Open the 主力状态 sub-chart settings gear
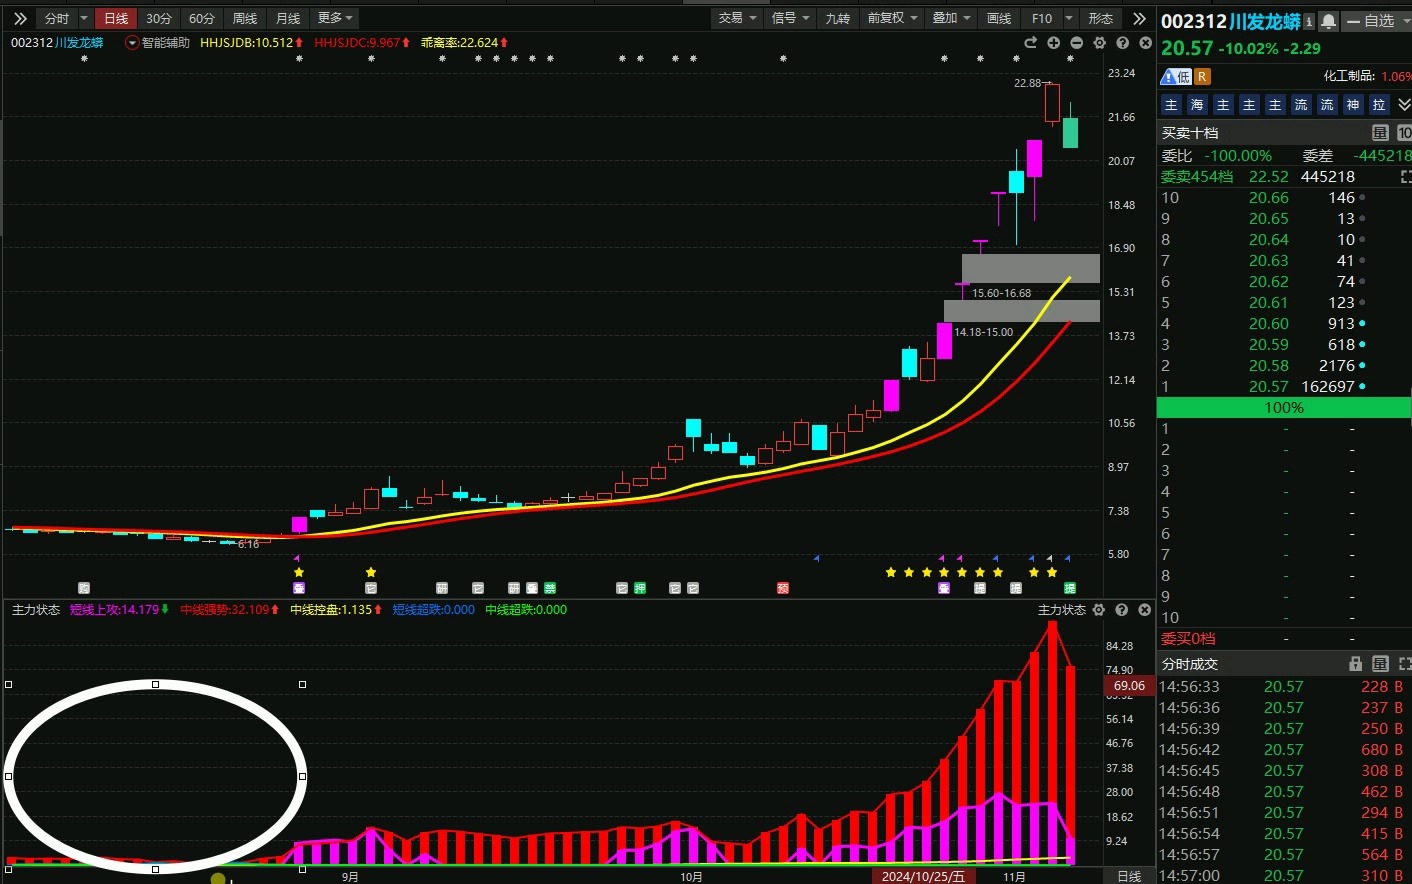The height and width of the screenshot is (884, 1412). [1099, 610]
